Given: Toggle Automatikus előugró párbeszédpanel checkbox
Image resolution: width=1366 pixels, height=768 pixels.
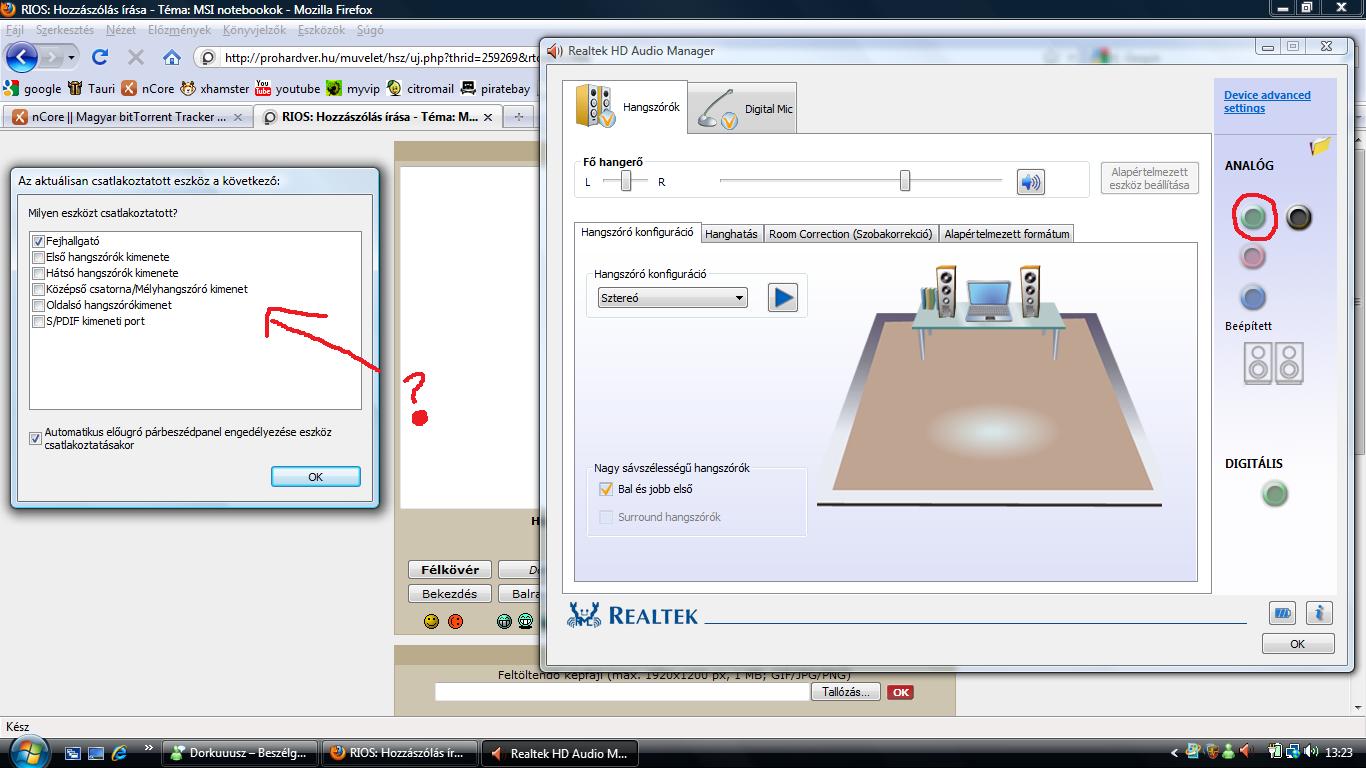Looking at the screenshot, I should coord(35,438).
